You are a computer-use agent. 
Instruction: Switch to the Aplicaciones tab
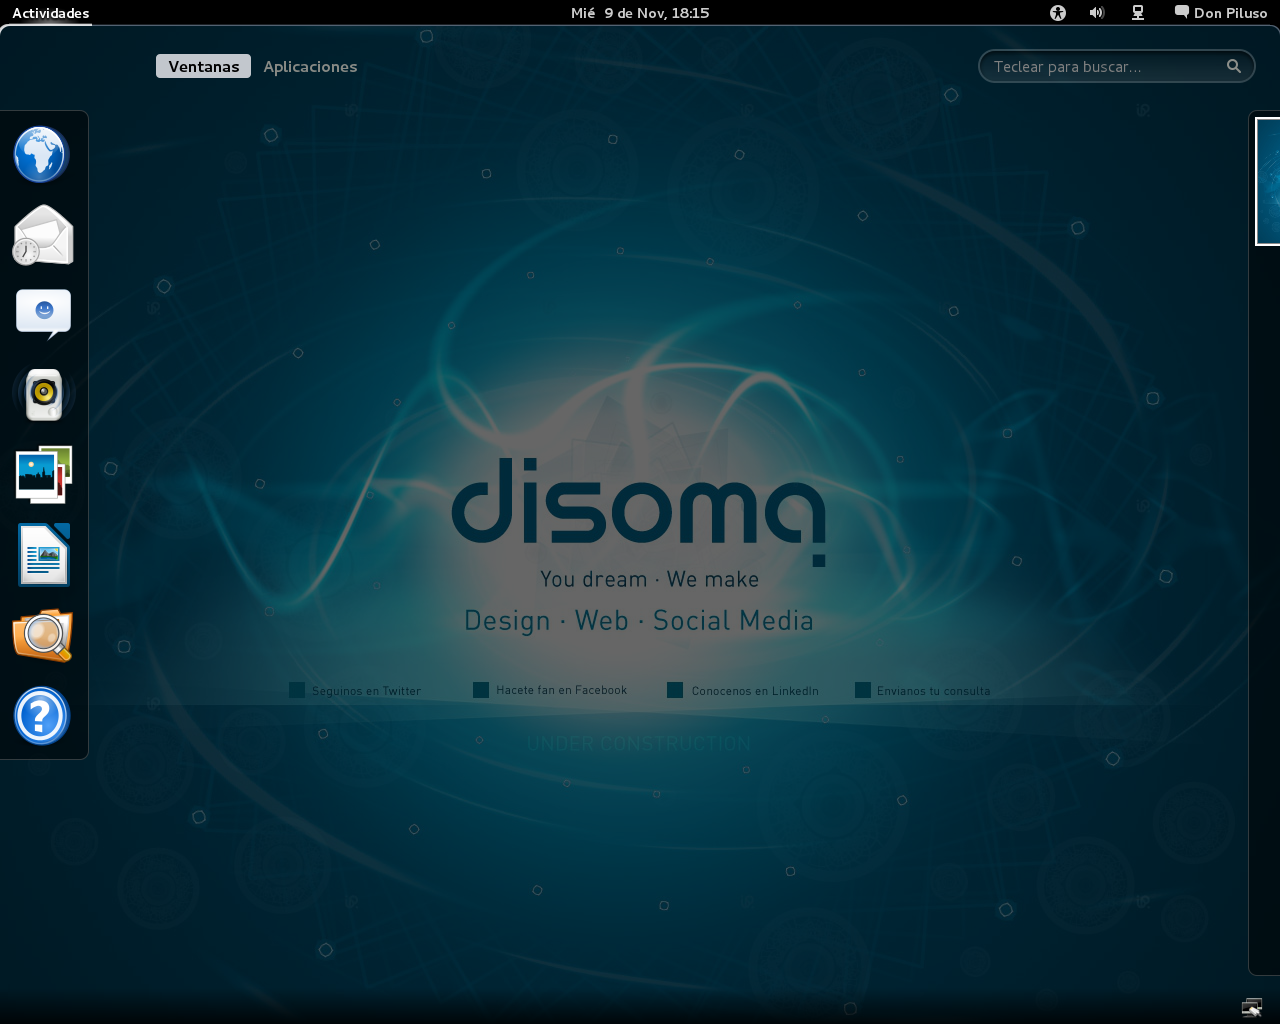click(x=310, y=66)
